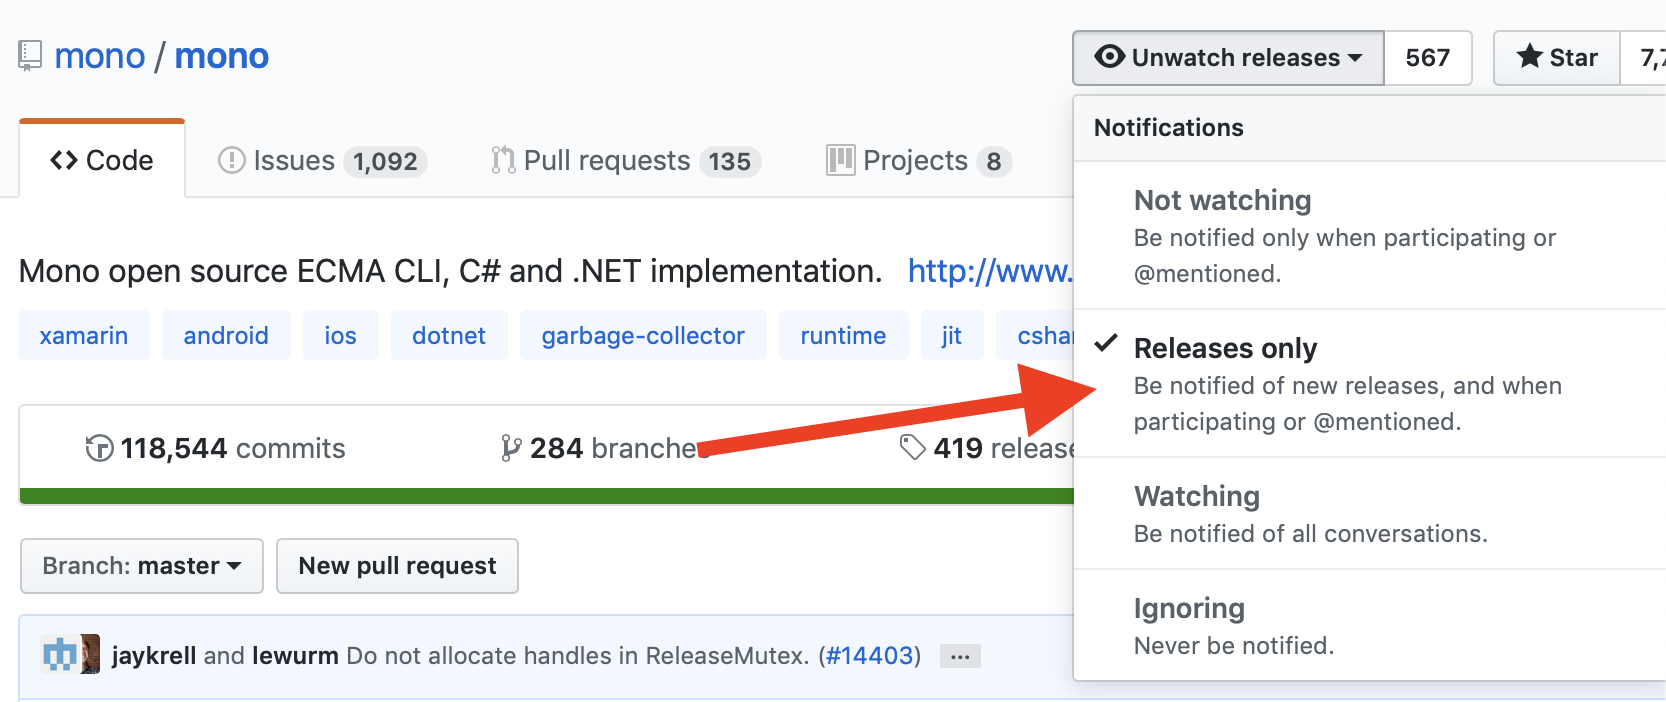
Task: Expand commit details ellipsis button
Action: pos(960,657)
